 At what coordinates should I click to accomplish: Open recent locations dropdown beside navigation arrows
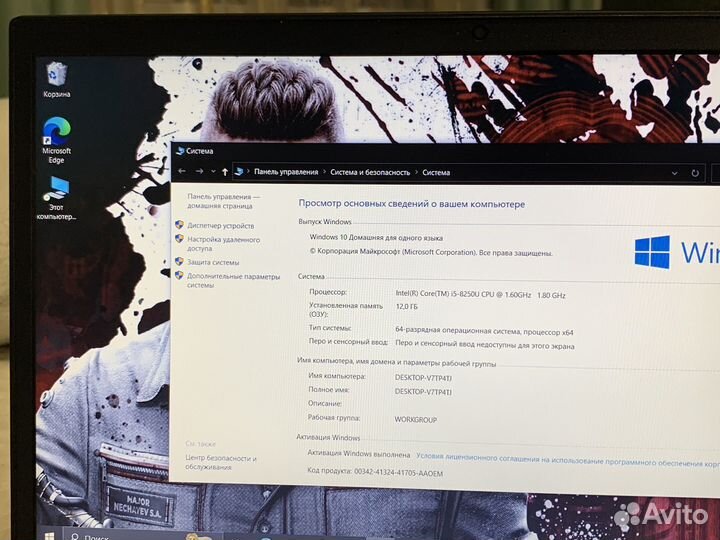213,172
